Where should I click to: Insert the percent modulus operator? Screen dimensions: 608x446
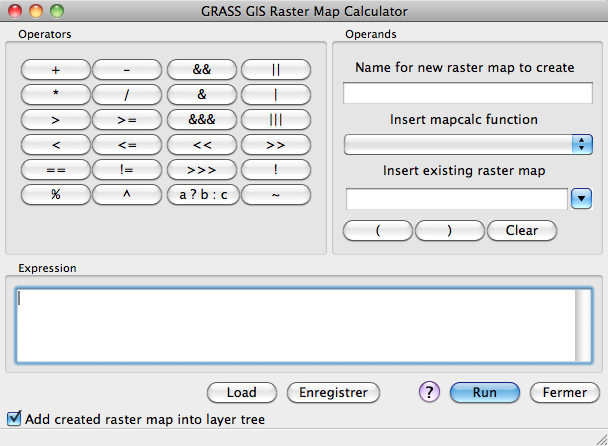pyautogui.click(x=55, y=195)
